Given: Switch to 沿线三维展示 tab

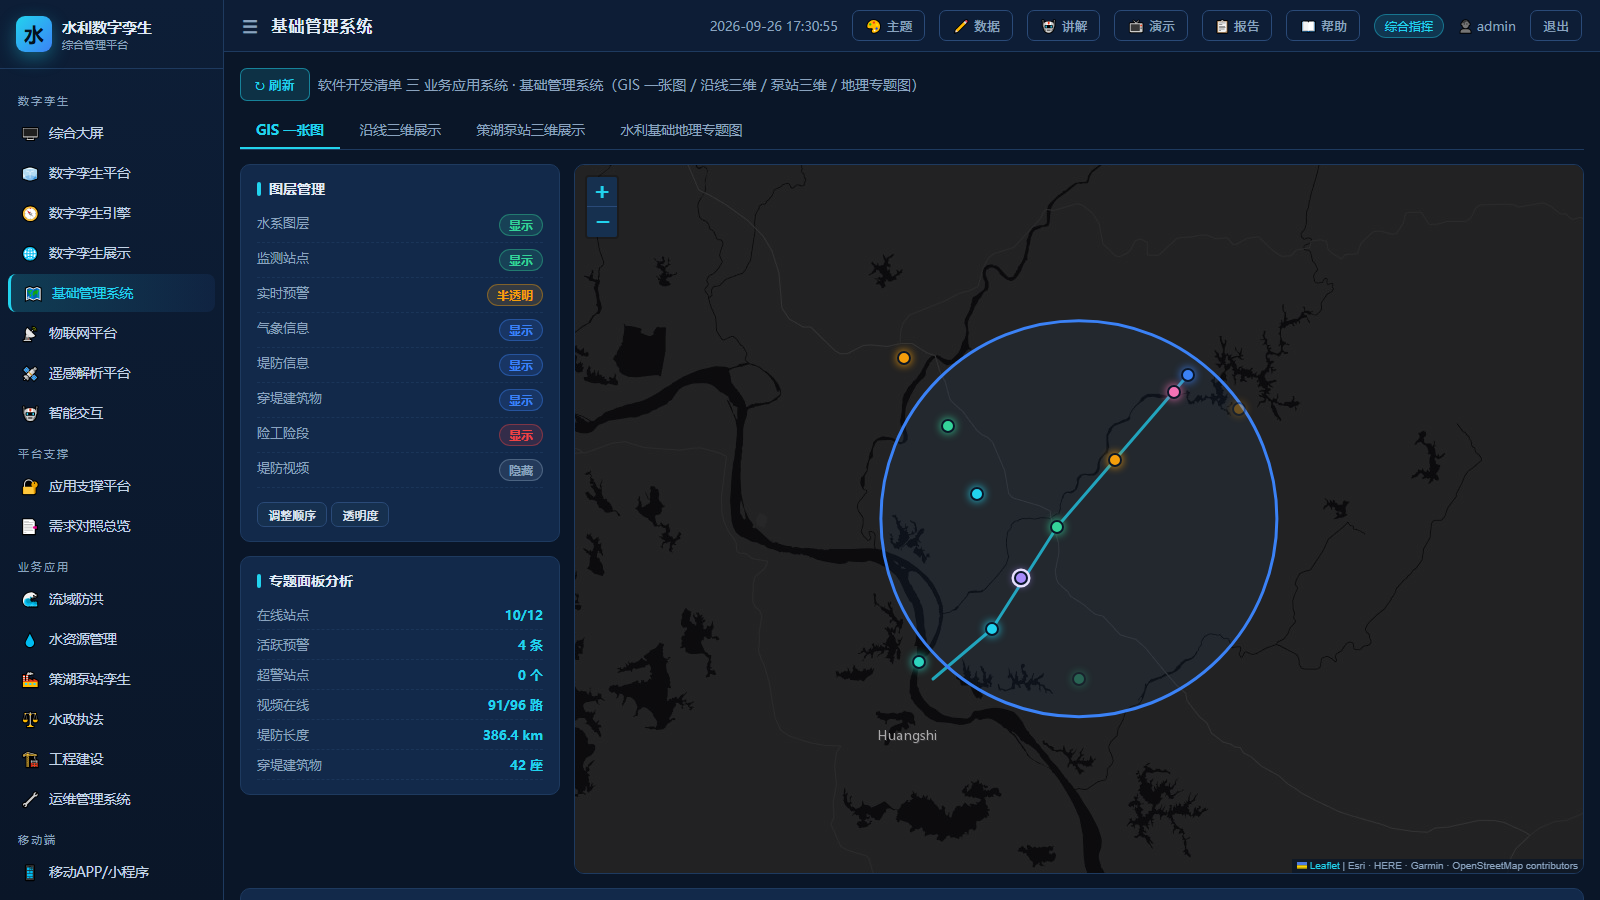Looking at the screenshot, I should (400, 130).
